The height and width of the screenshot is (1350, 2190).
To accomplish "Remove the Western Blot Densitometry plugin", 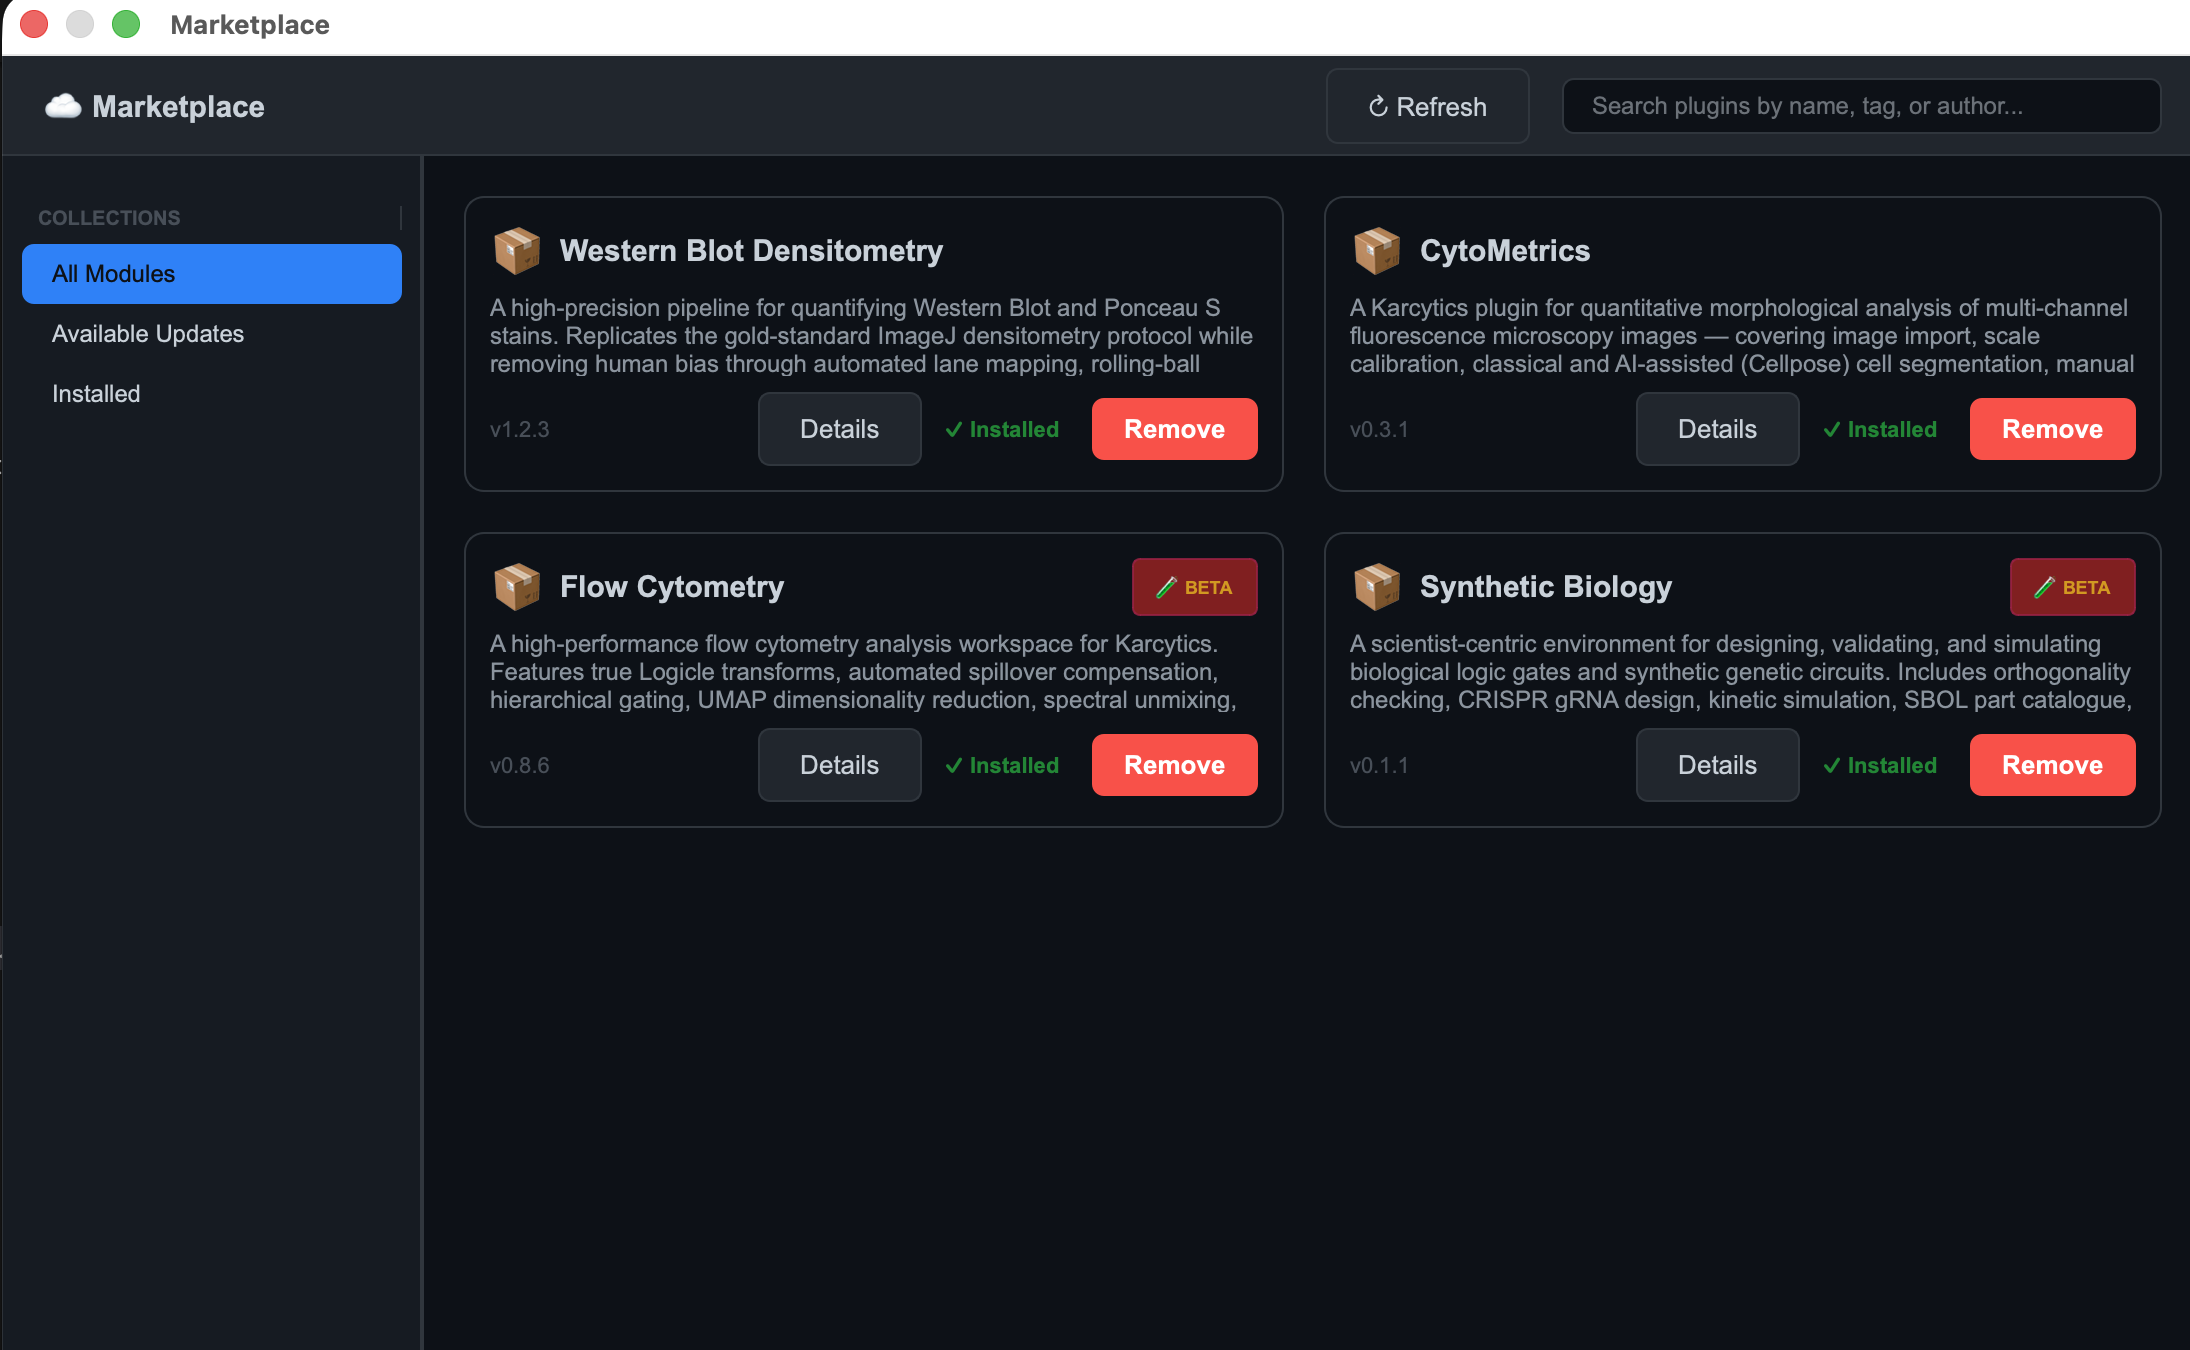I will click(x=1174, y=429).
